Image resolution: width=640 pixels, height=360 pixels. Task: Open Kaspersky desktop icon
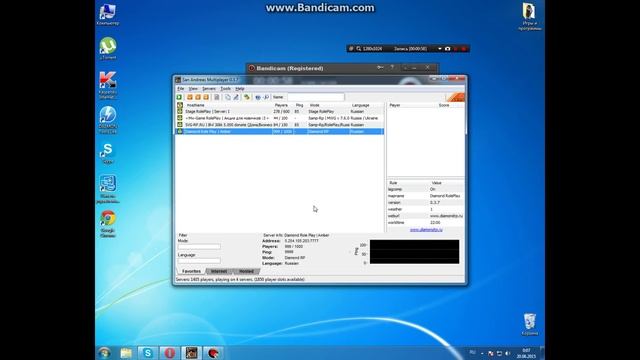click(108, 85)
